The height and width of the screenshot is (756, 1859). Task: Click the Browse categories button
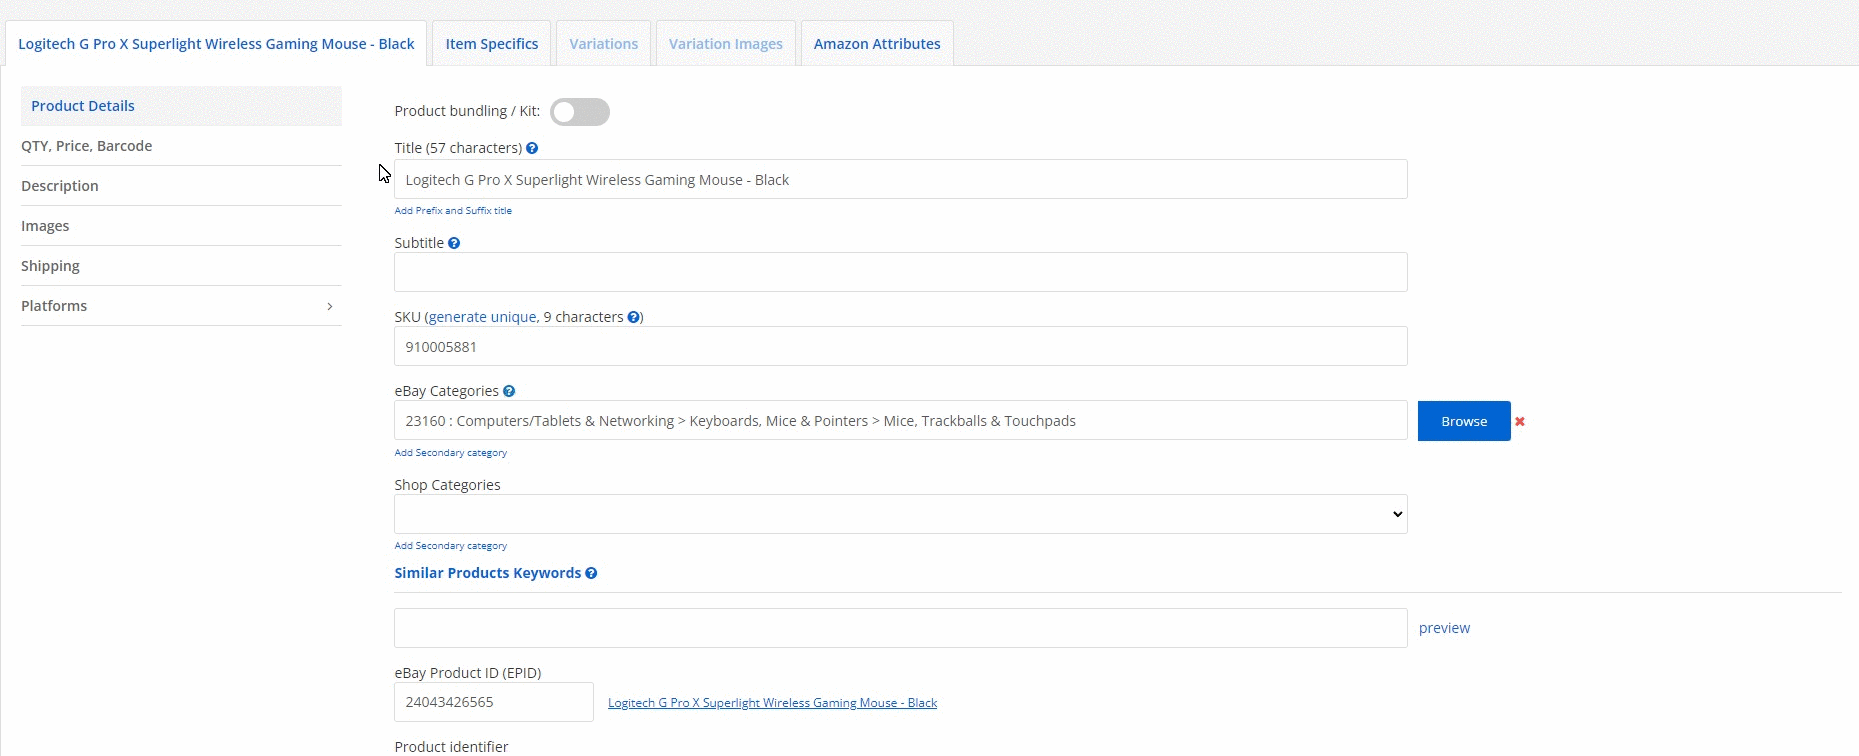[1464, 421]
